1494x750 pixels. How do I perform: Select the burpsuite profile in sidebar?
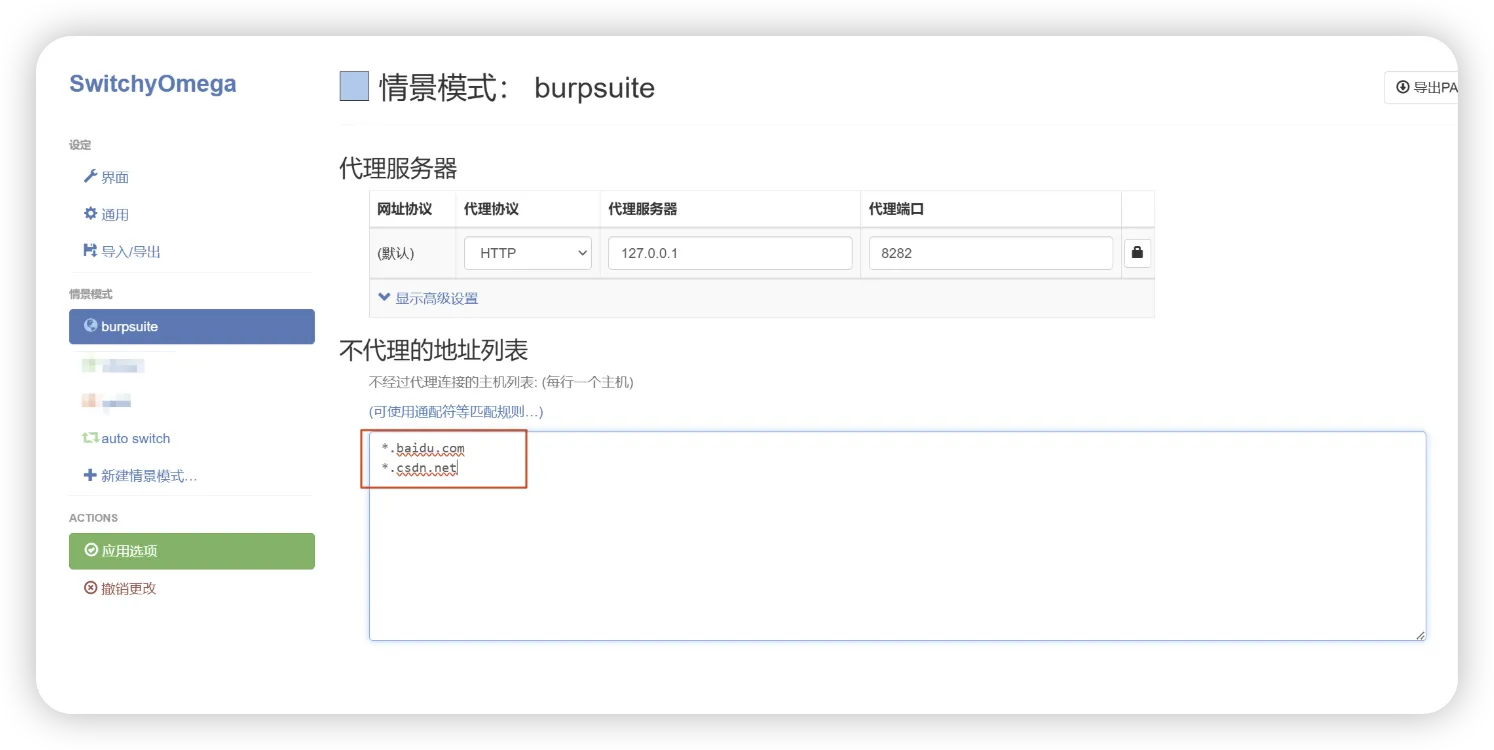pyautogui.click(x=191, y=327)
